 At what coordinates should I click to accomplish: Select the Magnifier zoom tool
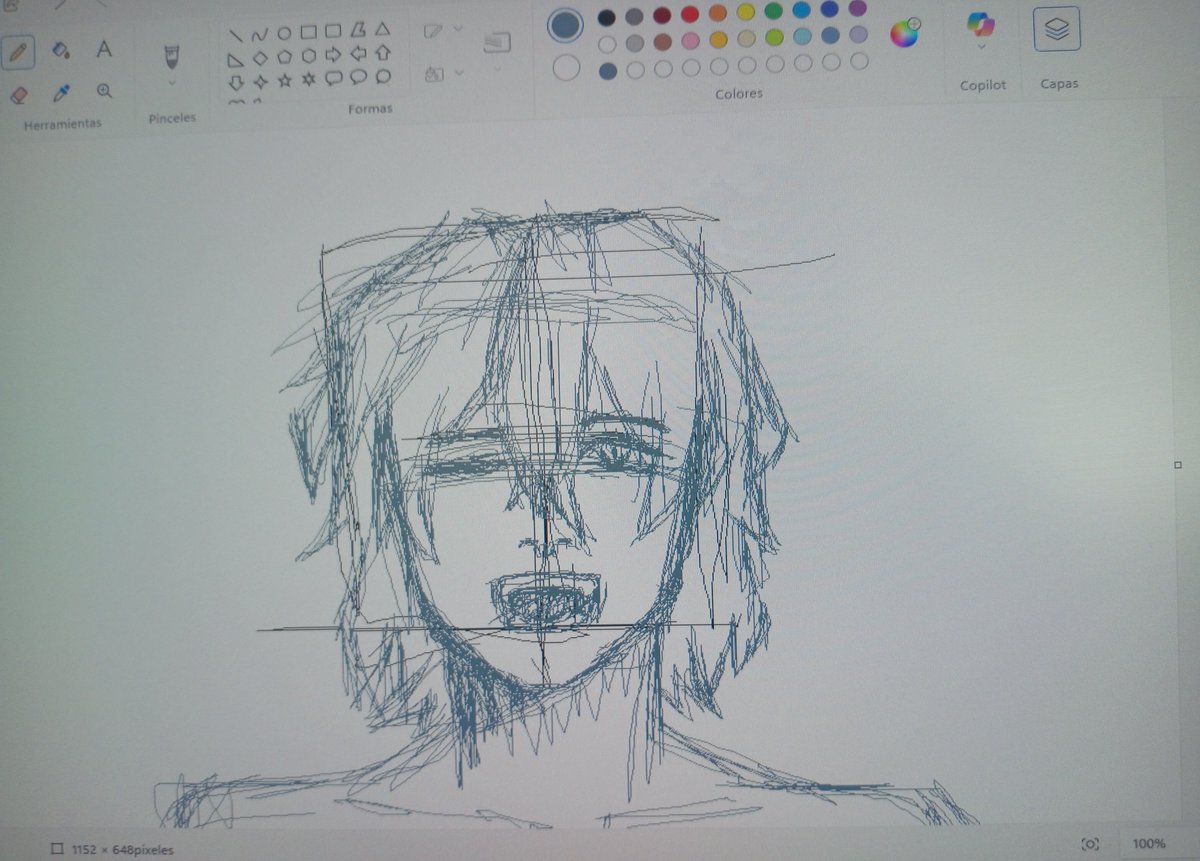click(104, 92)
